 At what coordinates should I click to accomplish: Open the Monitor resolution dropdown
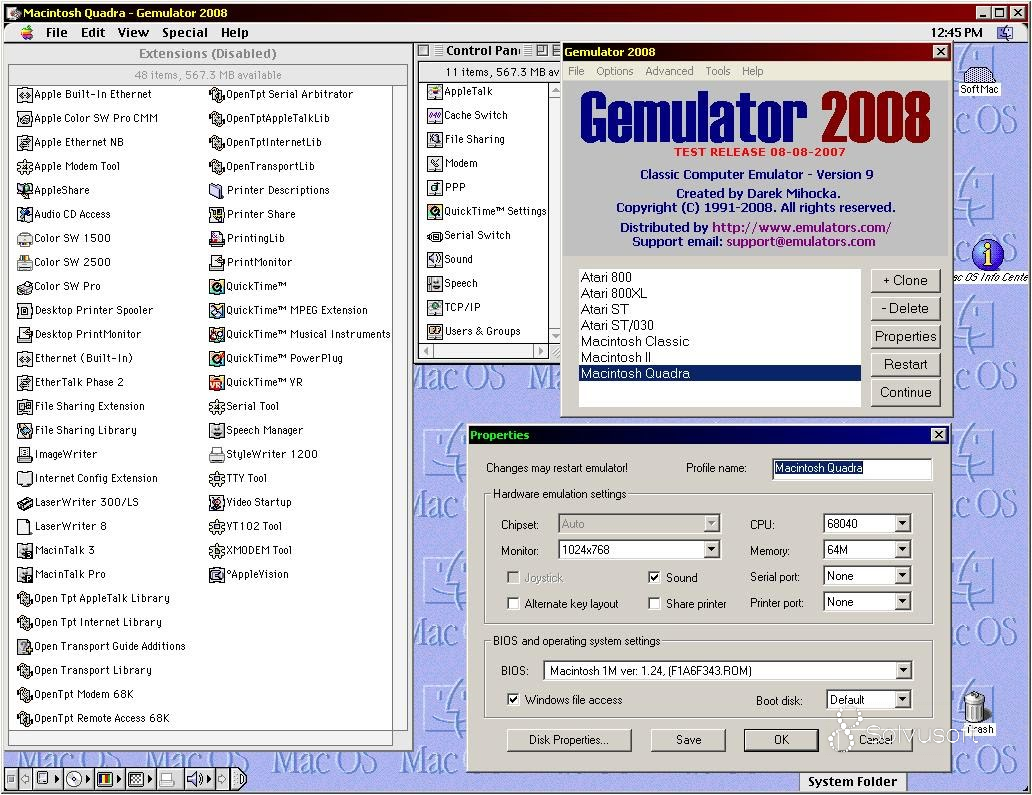pyautogui.click(x=711, y=550)
